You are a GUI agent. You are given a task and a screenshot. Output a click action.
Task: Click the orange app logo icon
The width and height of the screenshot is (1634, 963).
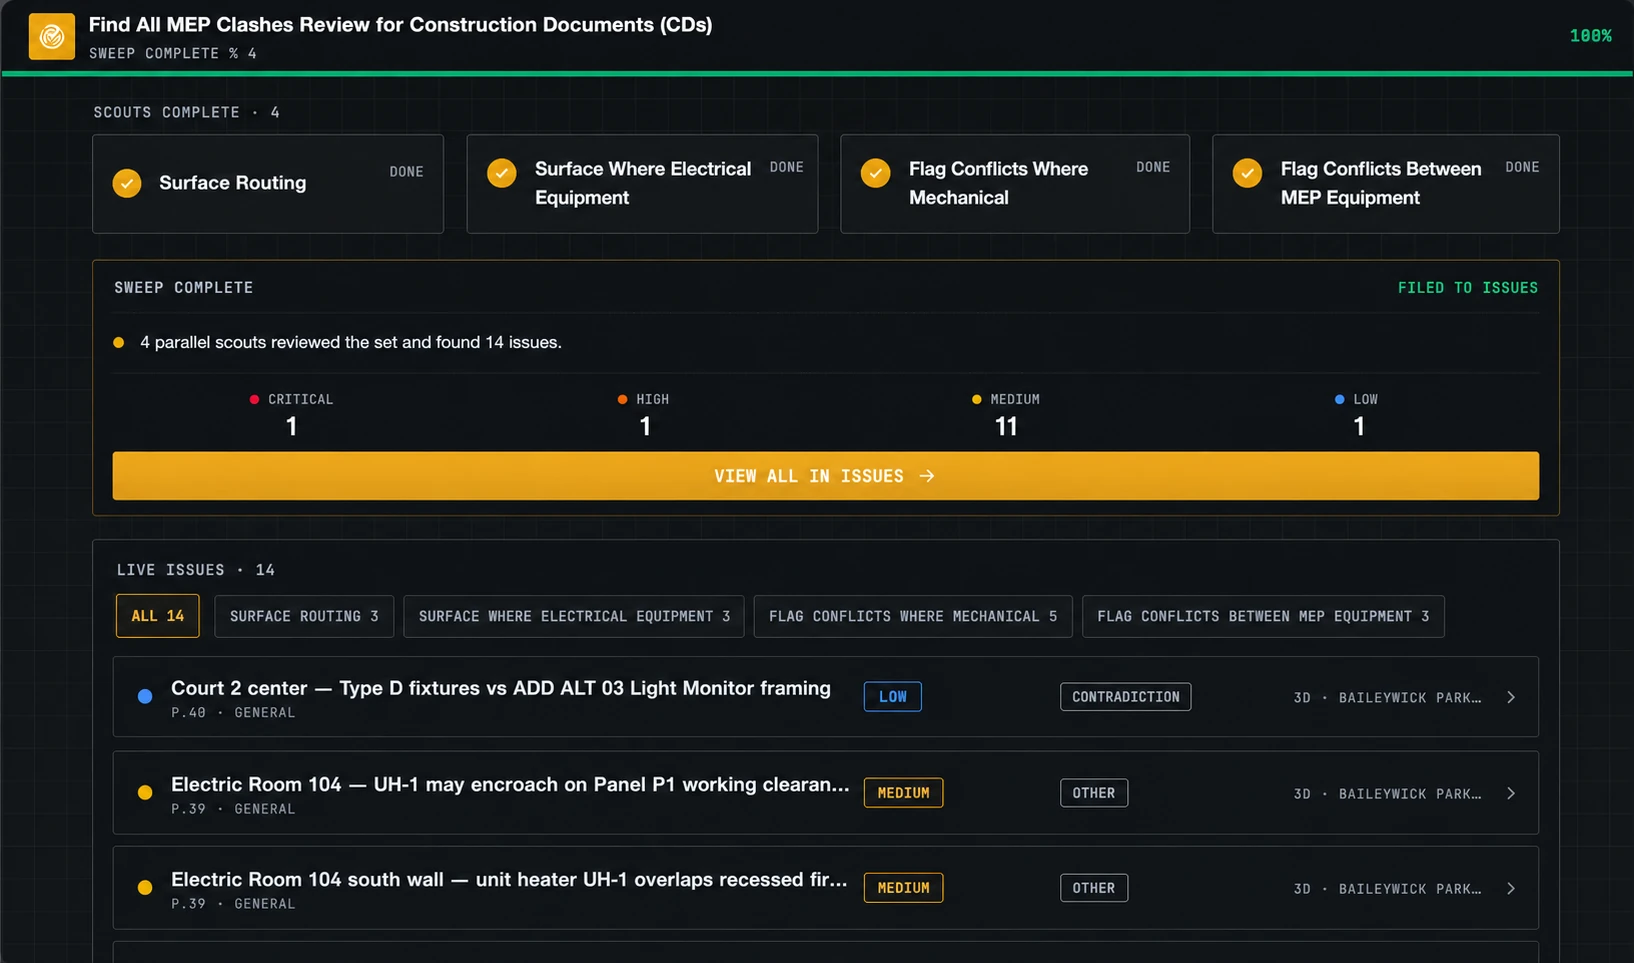click(52, 37)
